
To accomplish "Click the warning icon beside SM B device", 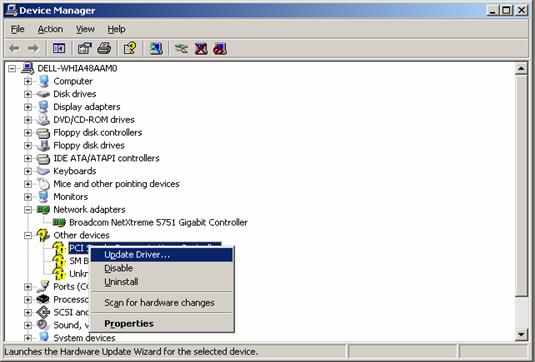I will coord(59,261).
